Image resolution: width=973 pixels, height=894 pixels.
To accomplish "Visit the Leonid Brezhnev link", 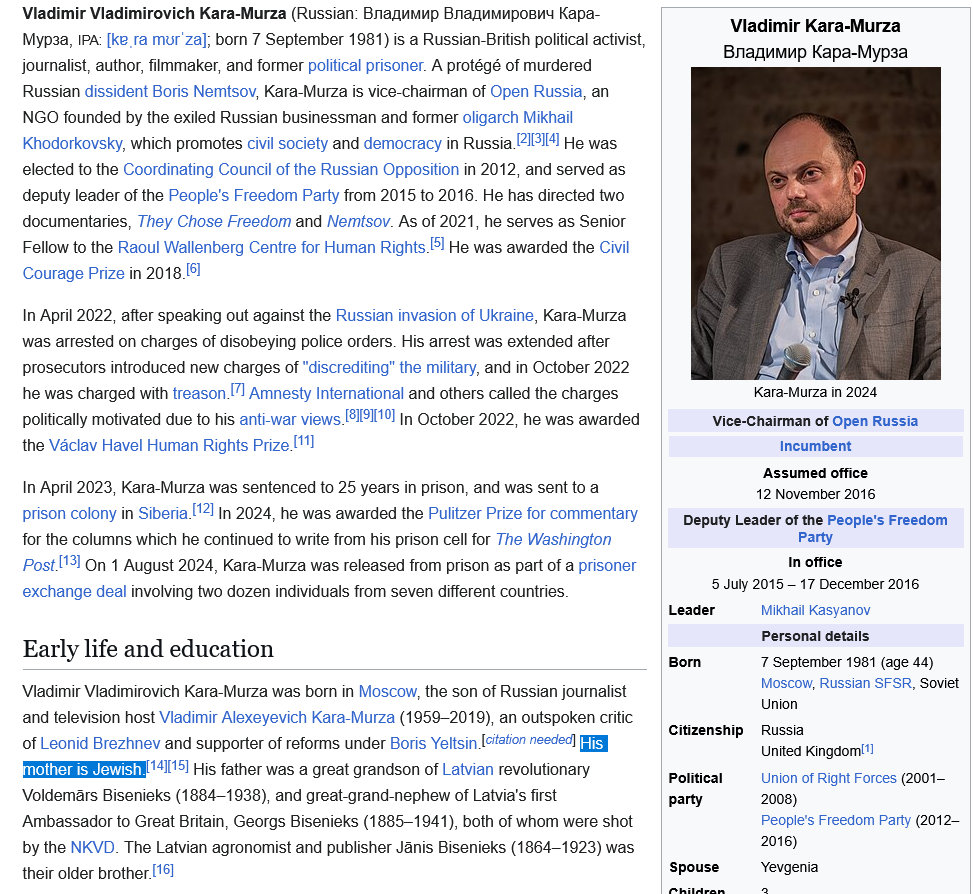I will (x=100, y=744).
